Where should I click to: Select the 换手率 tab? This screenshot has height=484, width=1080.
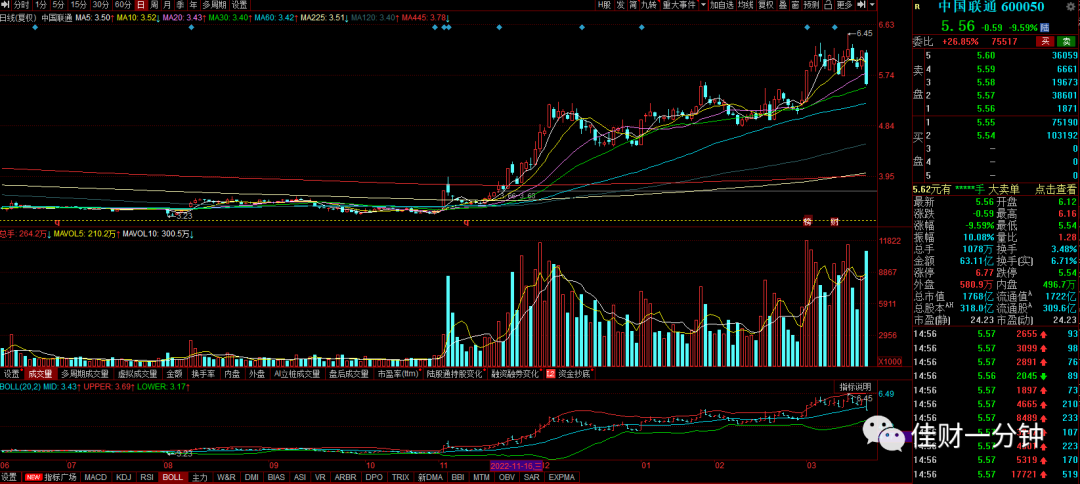click(203, 375)
